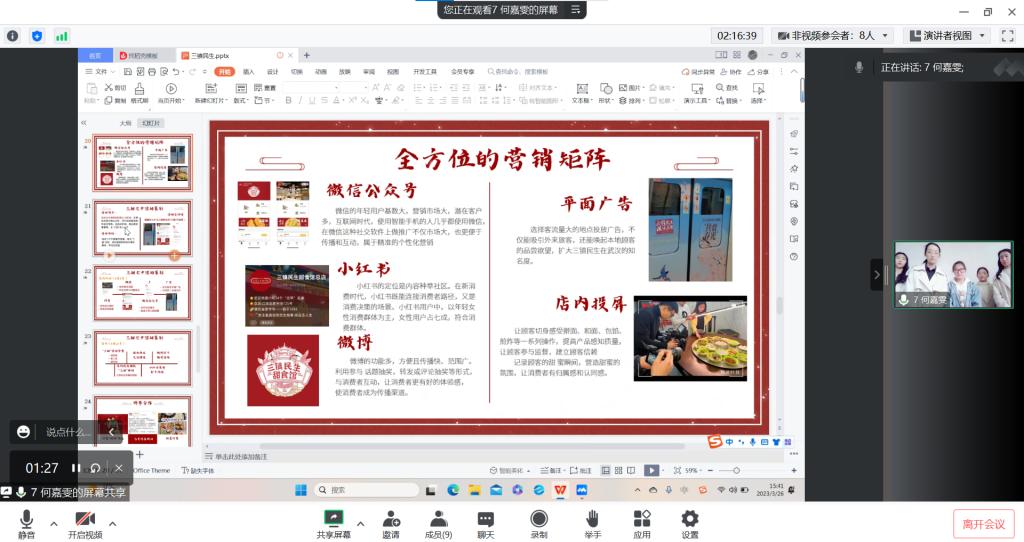This screenshot has width=1024, height=542.
Task: Open the 聊天 chat window
Action: [x=486, y=519]
